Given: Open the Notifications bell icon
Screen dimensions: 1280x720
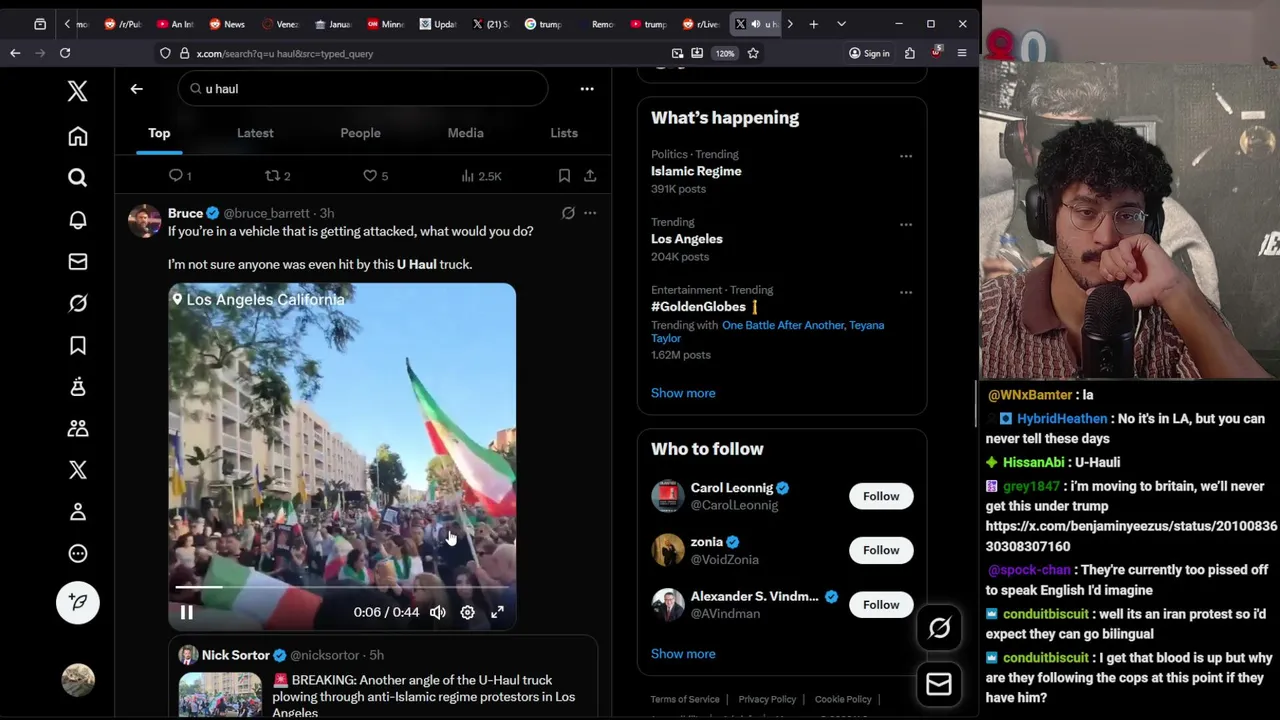Looking at the screenshot, I should click(77, 220).
